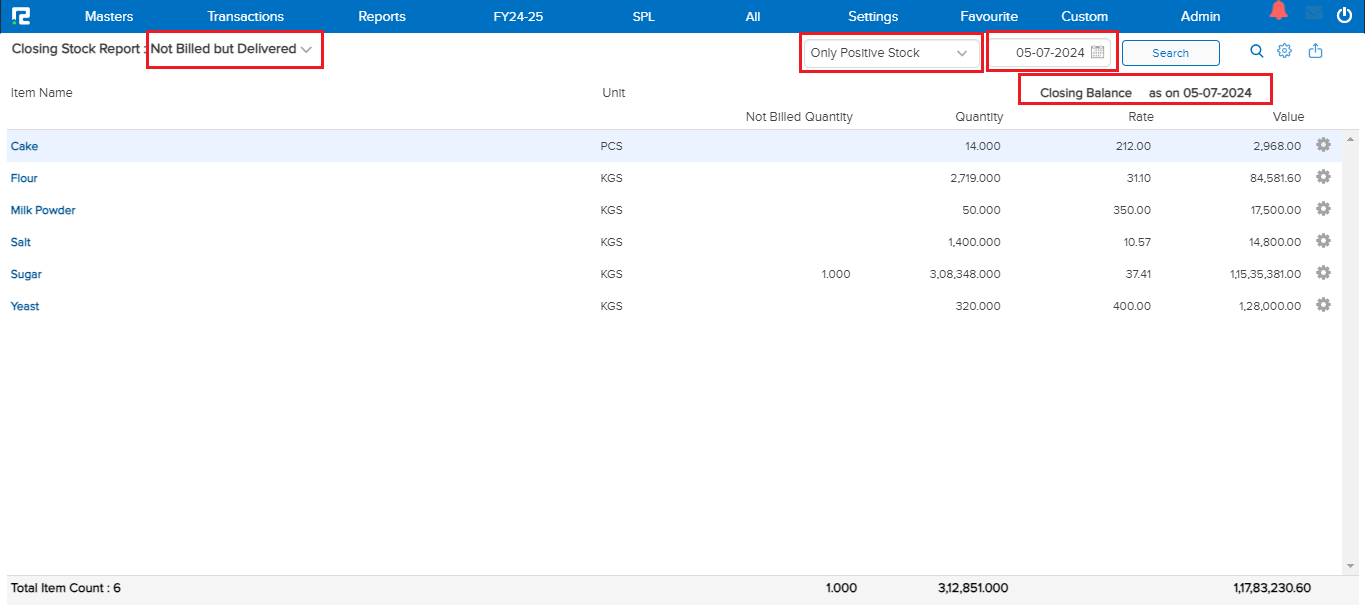
Task: Click the power logout icon
Action: (x=1344, y=14)
